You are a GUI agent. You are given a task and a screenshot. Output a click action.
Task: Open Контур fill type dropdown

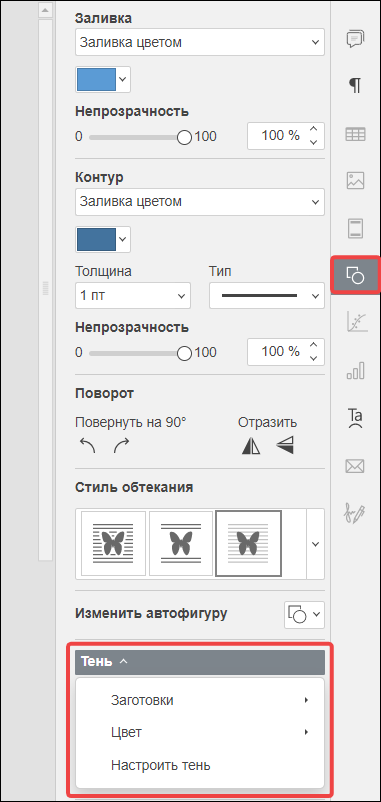click(200, 202)
